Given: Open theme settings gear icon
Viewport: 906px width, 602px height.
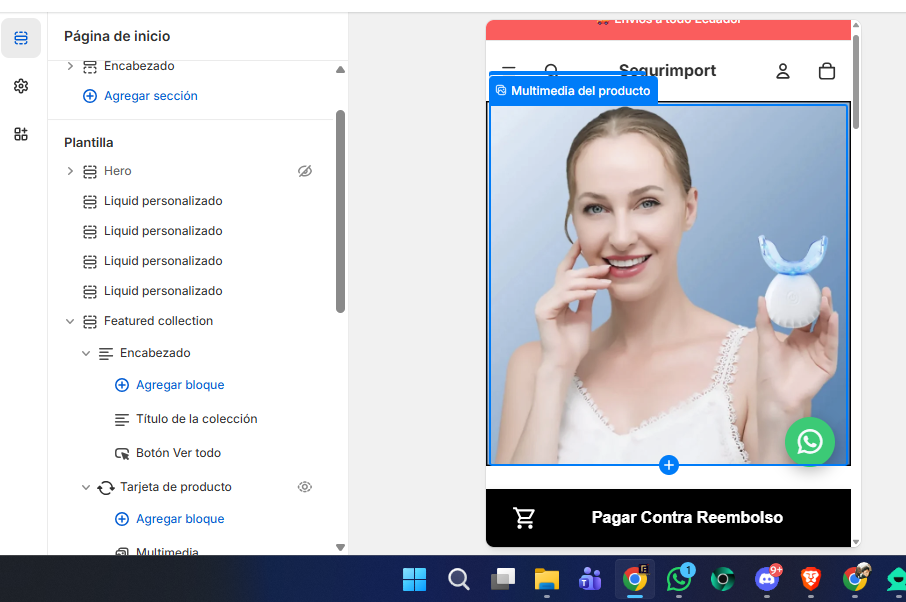Looking at the screenshot, I should [x=21, y=86].
